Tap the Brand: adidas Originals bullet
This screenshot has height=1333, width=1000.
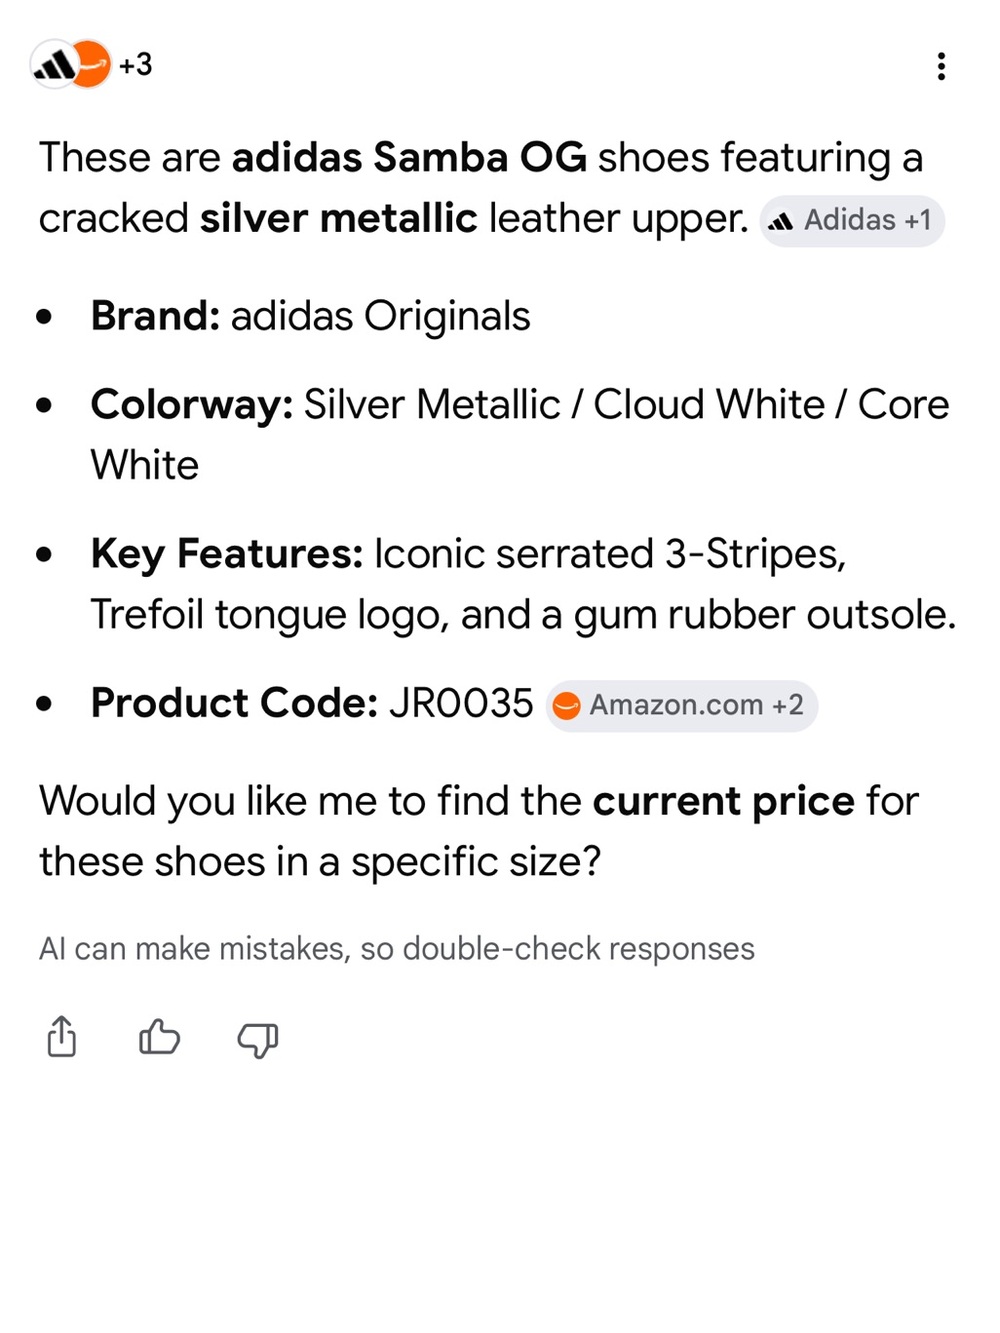click(310, 317)
